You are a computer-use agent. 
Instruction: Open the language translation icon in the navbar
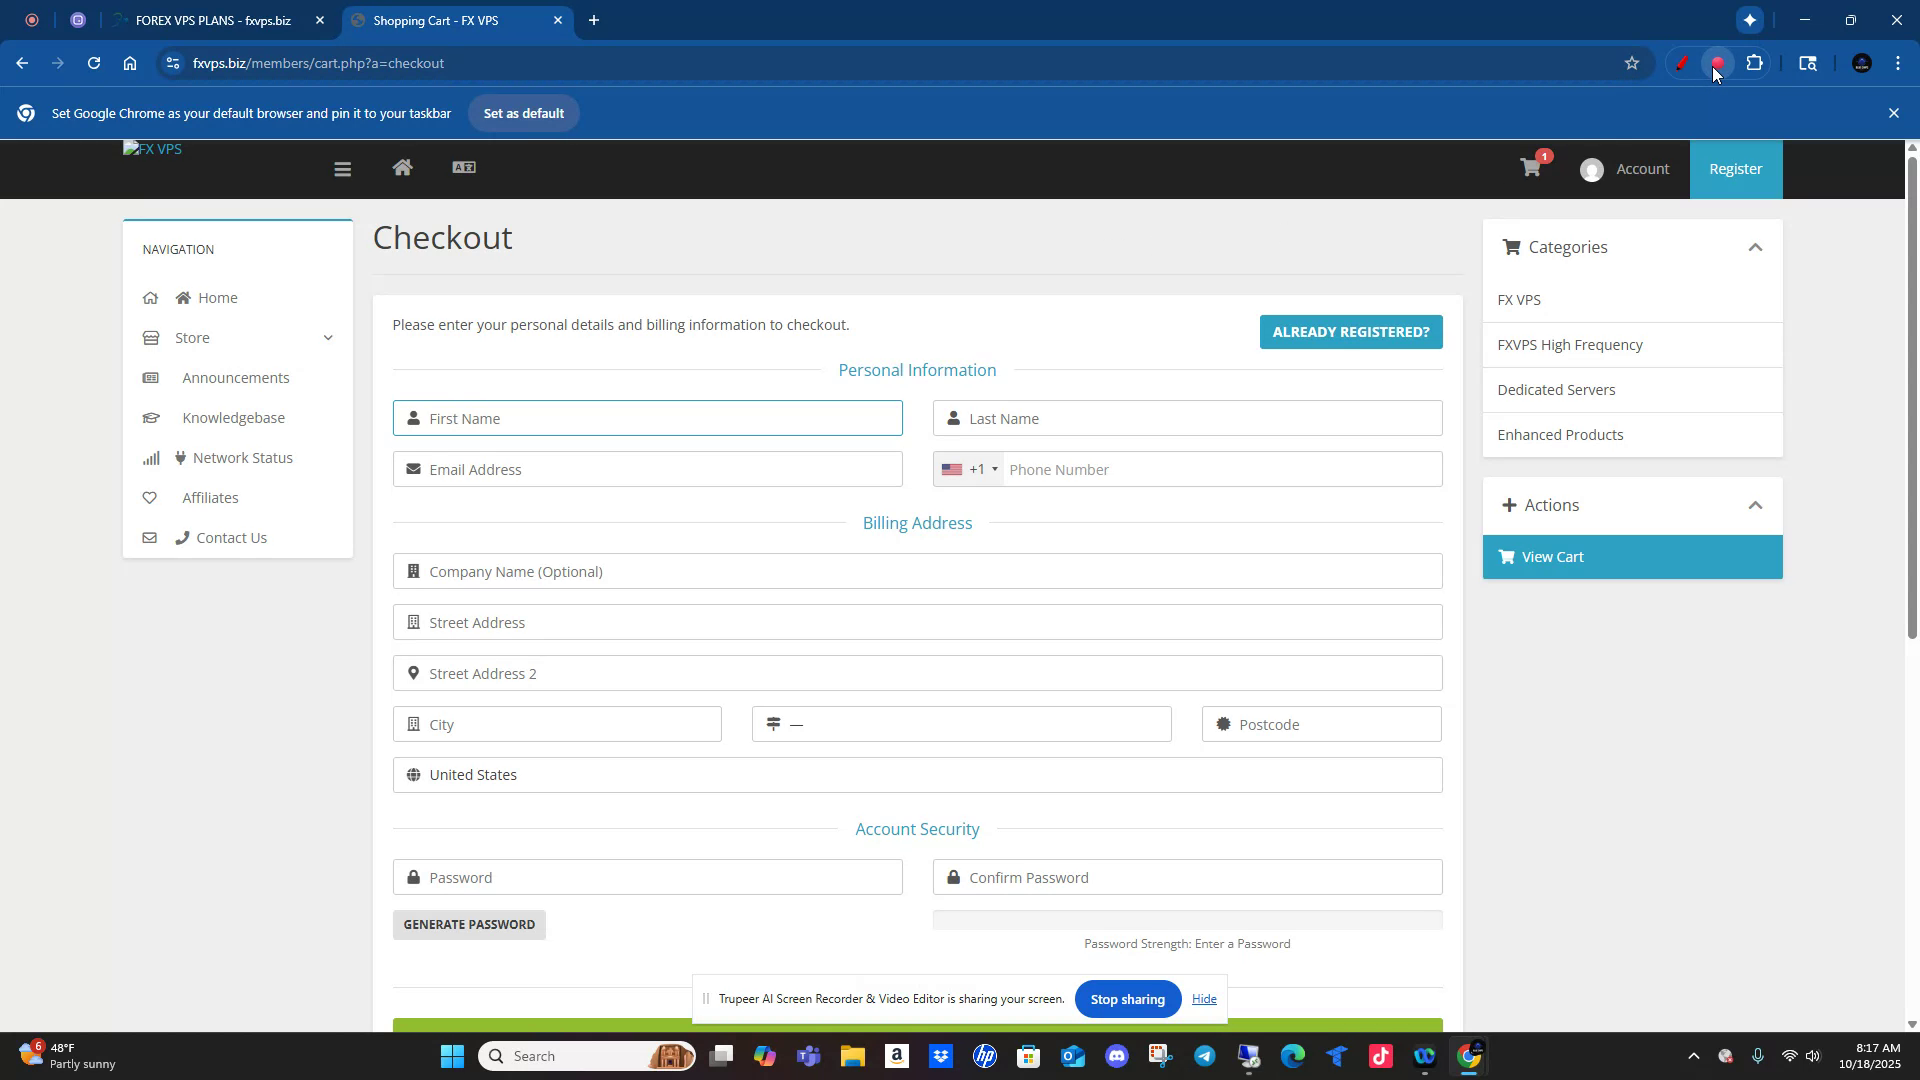click(x=464, y=168)
